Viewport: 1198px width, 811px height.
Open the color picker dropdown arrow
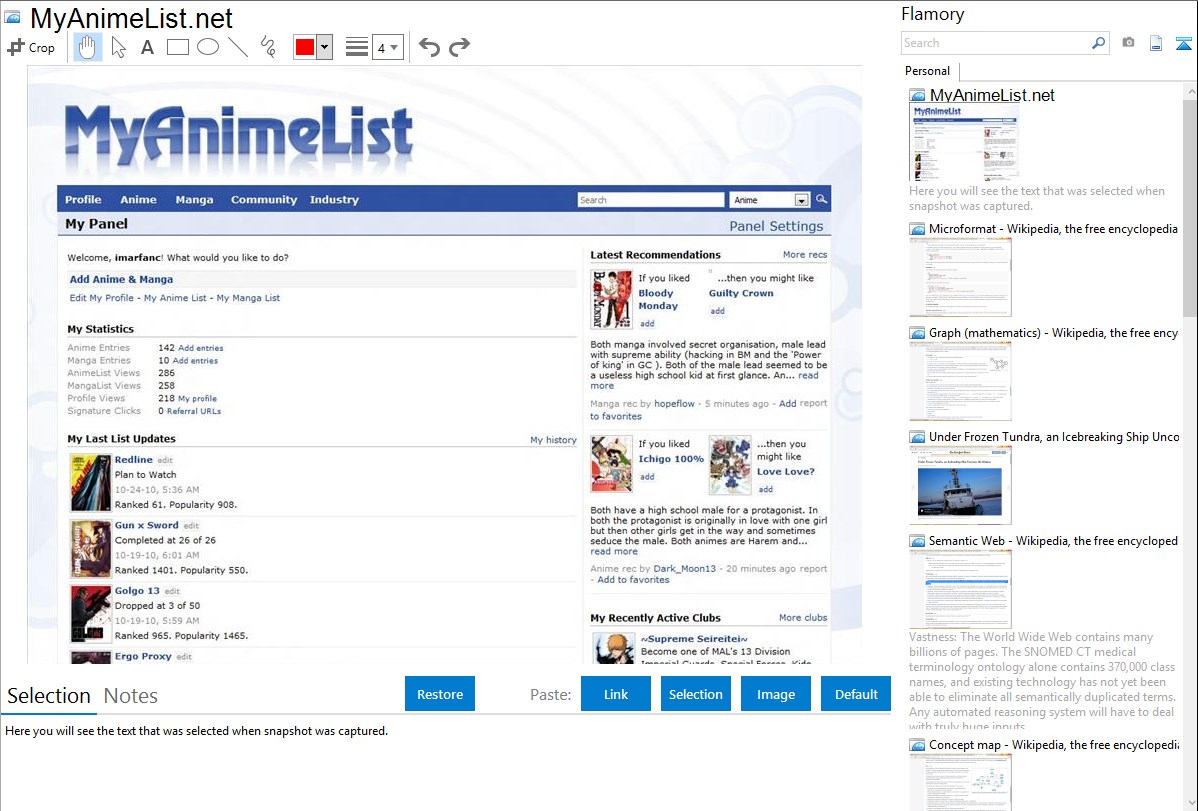click(324, 47)
